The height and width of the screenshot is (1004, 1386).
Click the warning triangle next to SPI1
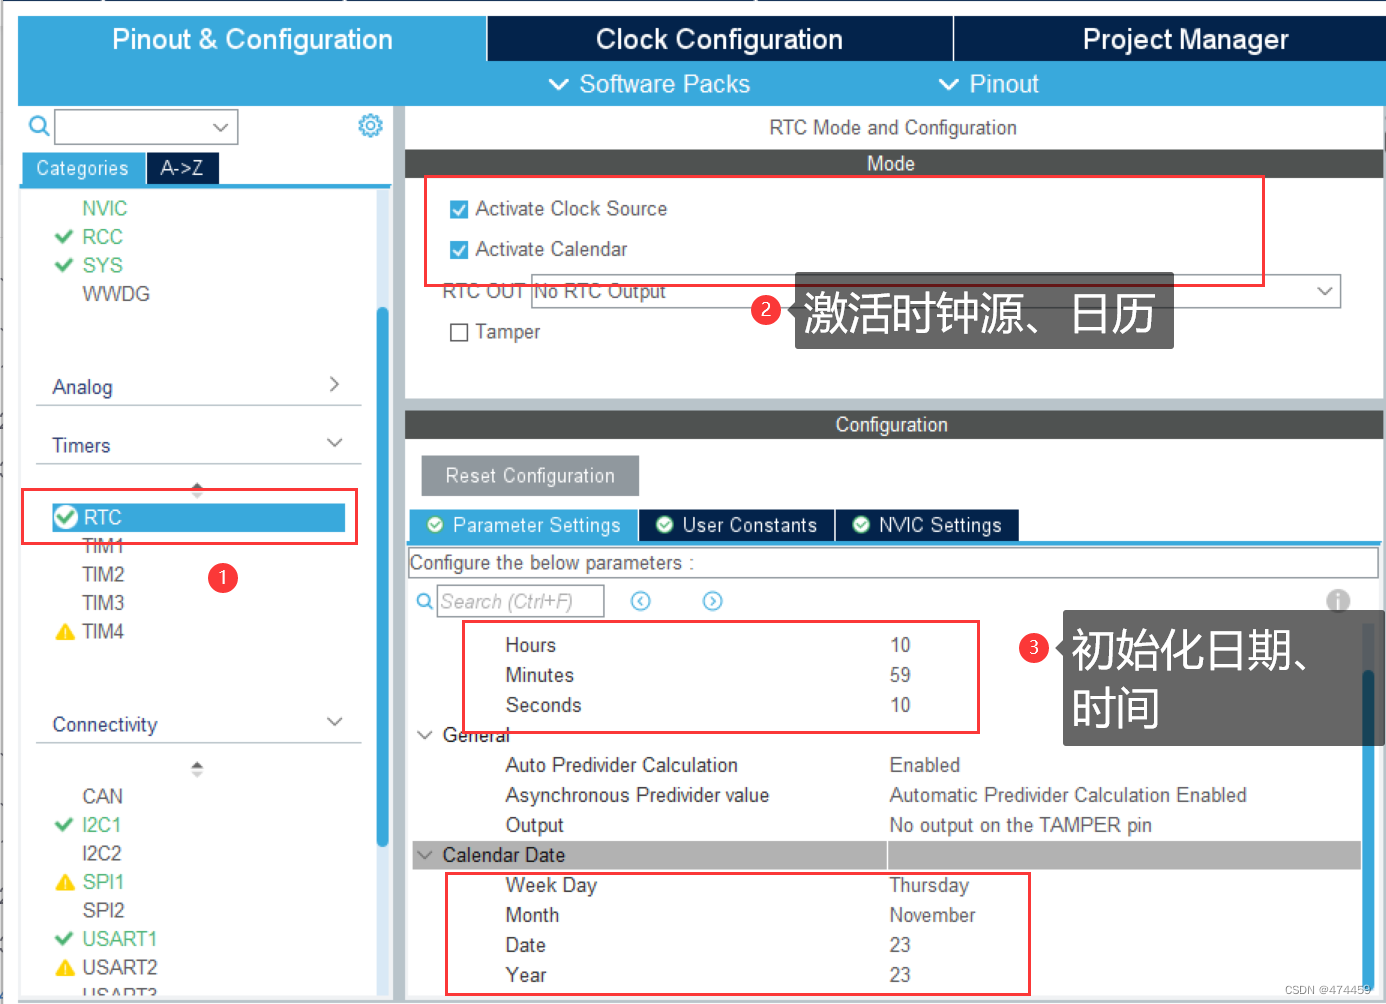click(x=65, y=882)
